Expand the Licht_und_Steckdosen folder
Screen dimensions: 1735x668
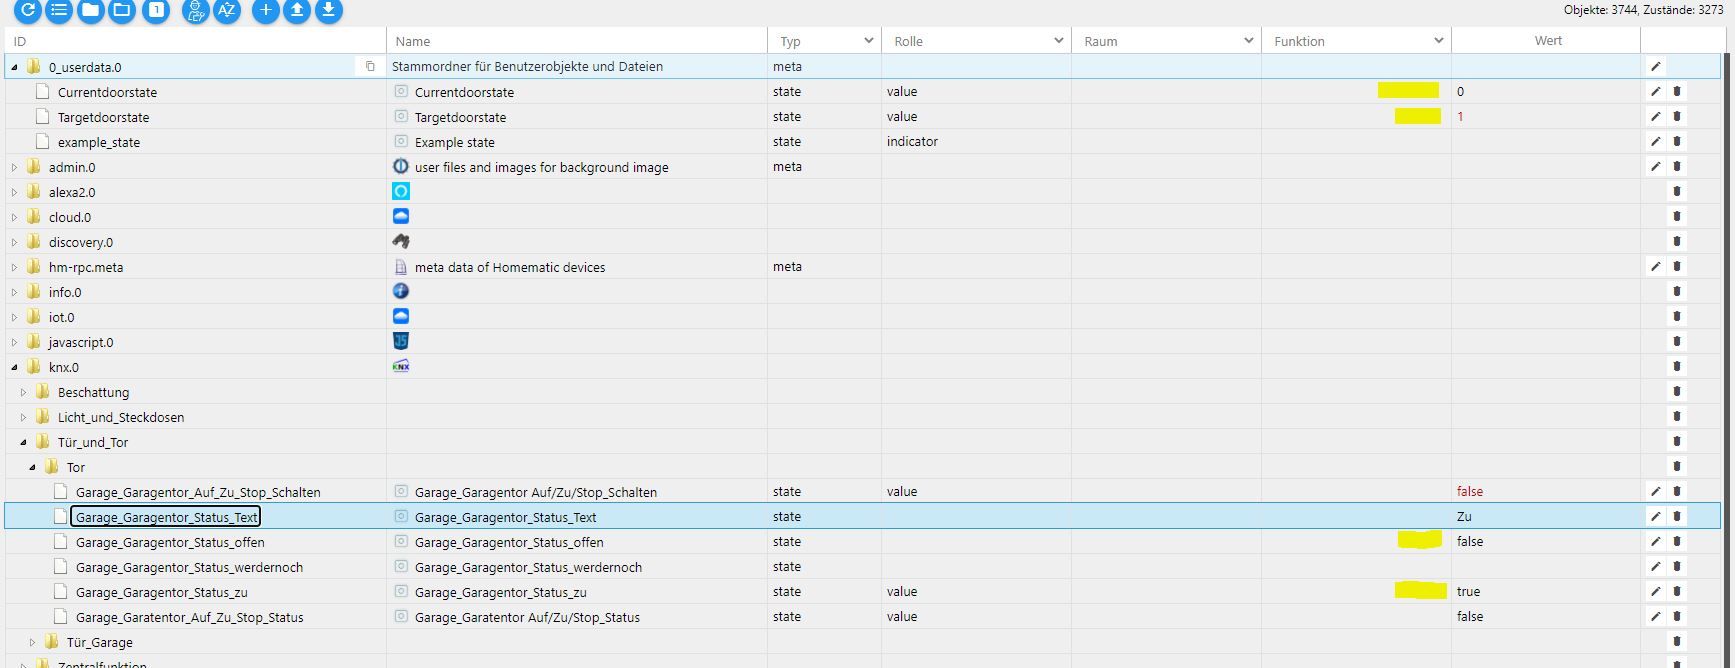pos(24,417)
